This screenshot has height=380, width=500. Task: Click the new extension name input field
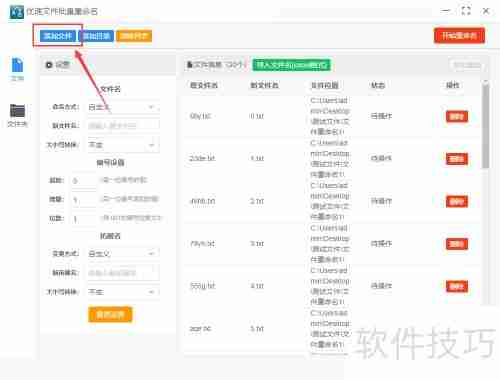click(123, 273)
